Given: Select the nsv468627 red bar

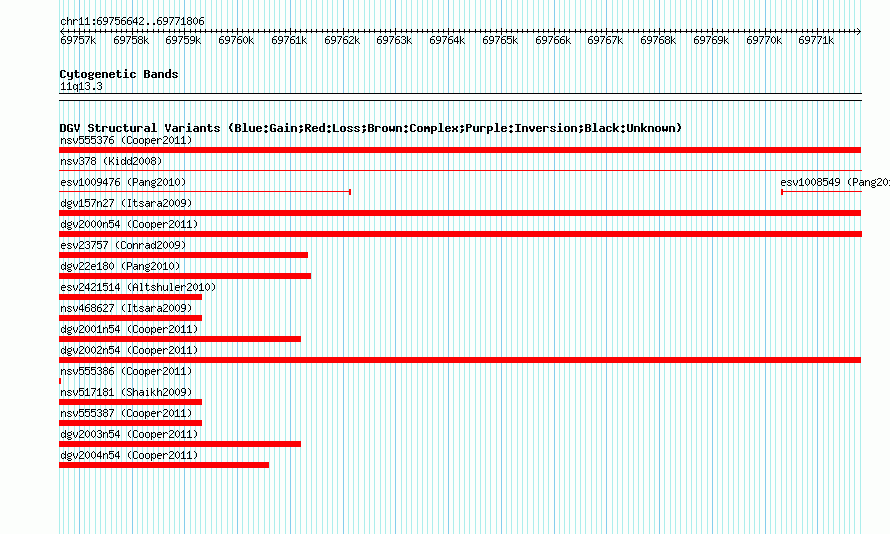Looking at the screenshot, I should [x=131, y=318].
